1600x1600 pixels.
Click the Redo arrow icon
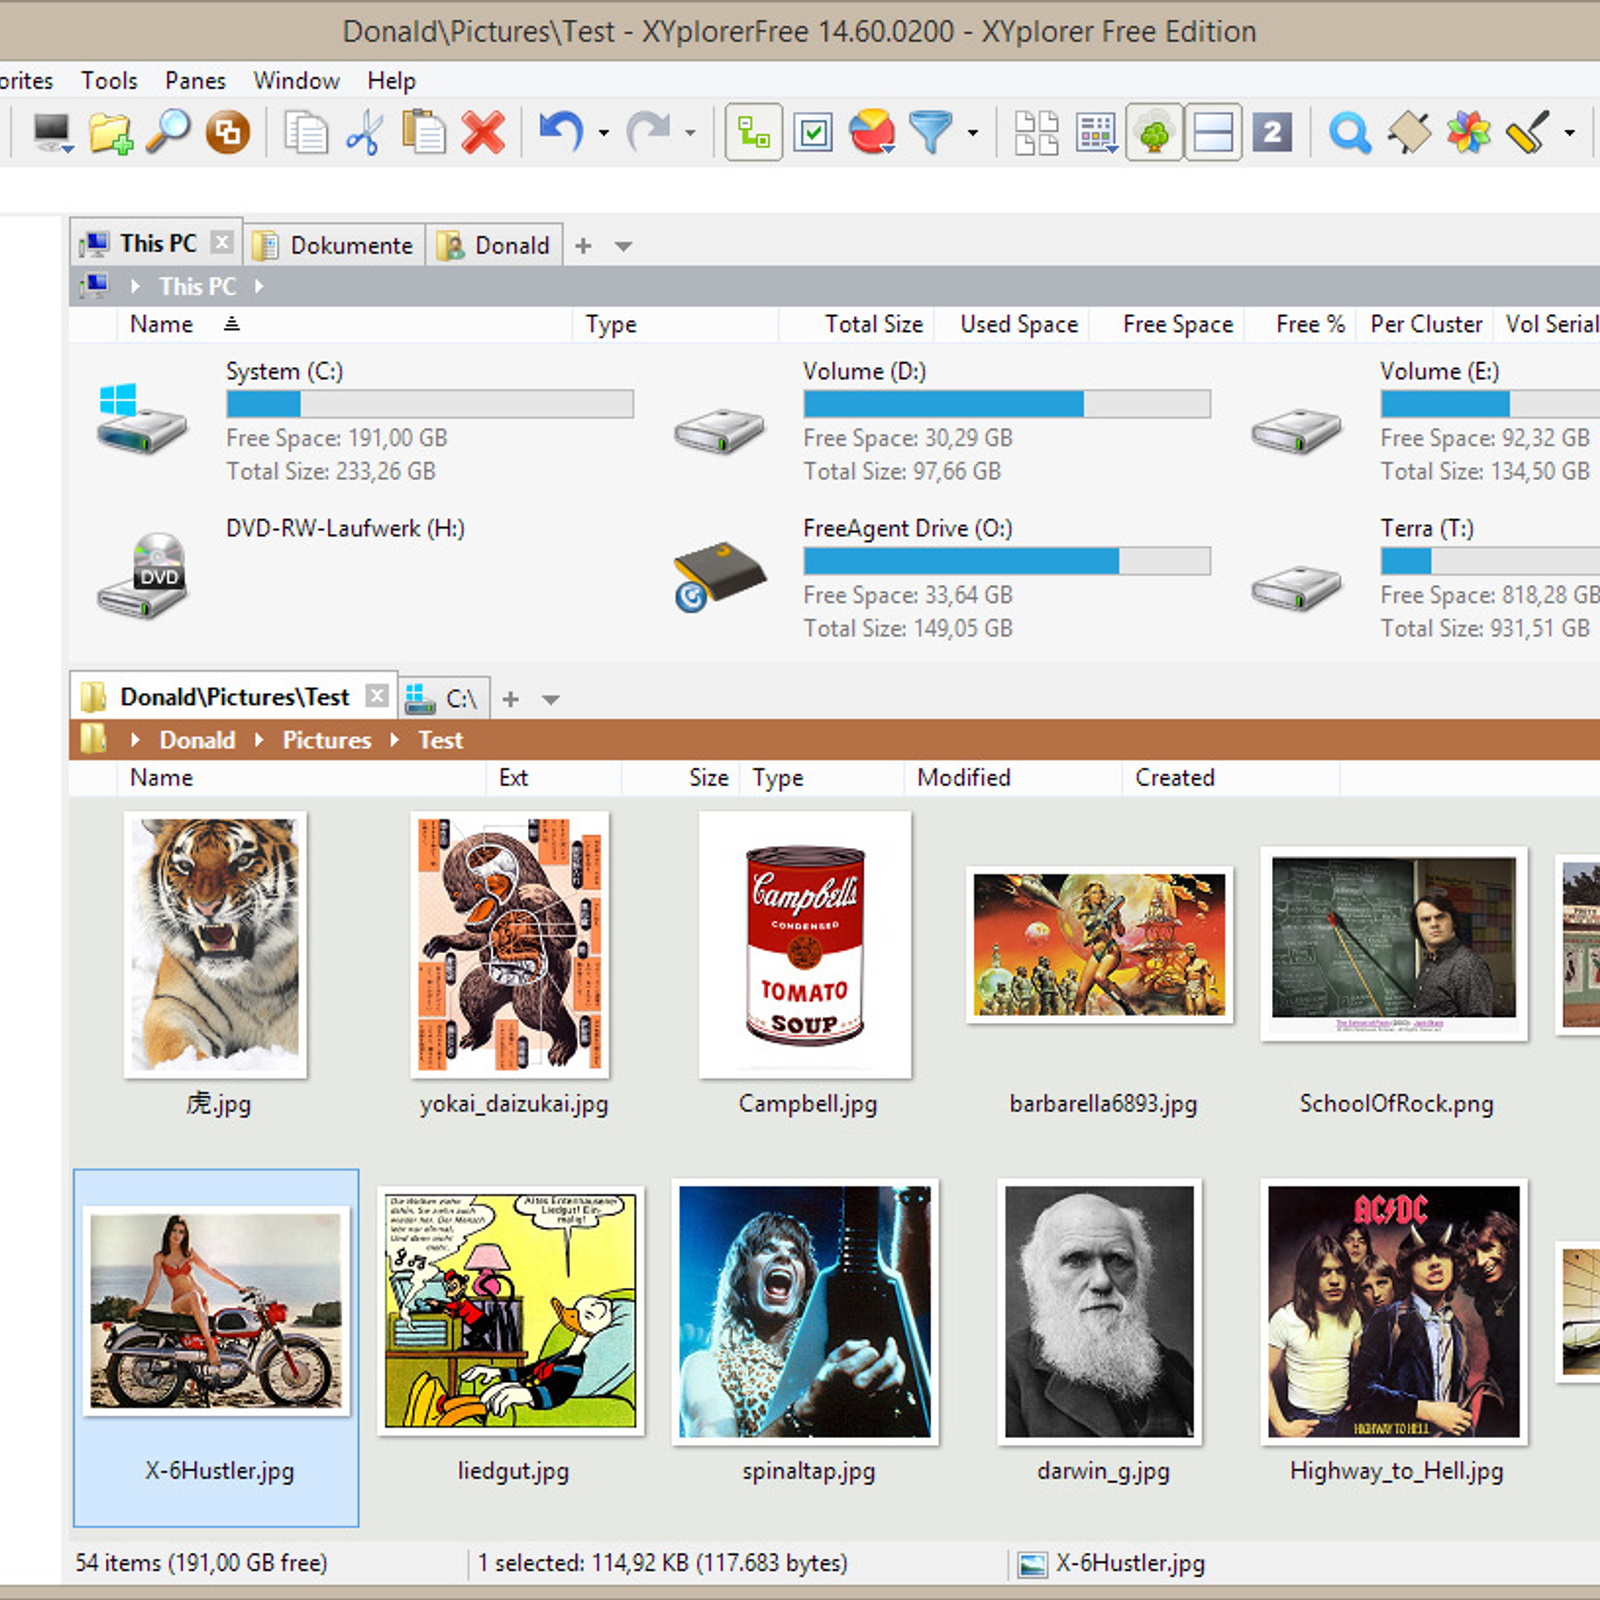pyautogui.click(x=648, y=132)
